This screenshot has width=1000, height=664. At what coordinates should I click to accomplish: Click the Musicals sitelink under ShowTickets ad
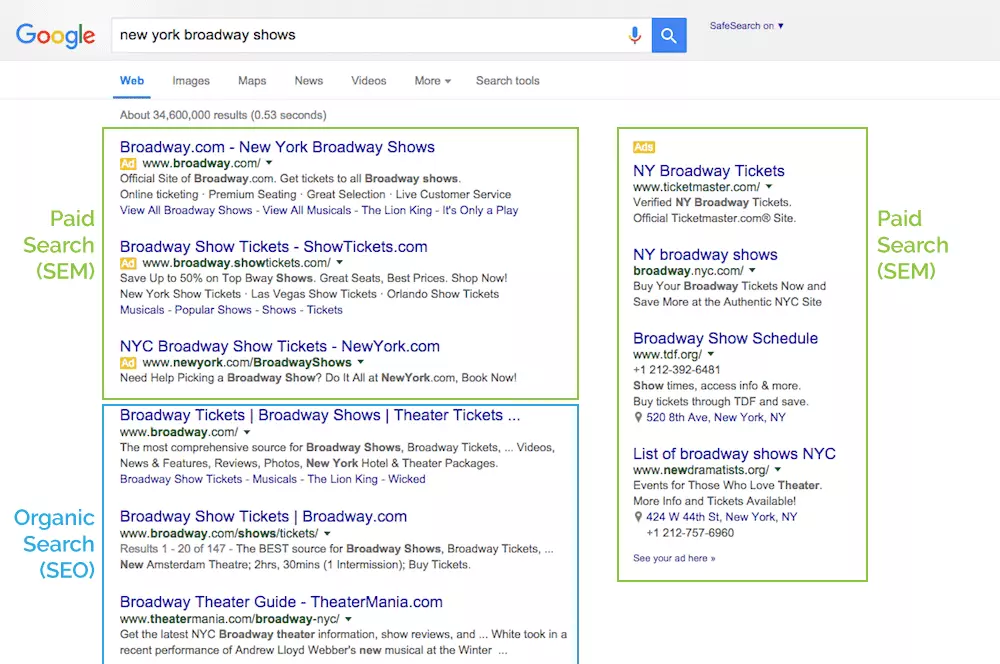point(142,310)
